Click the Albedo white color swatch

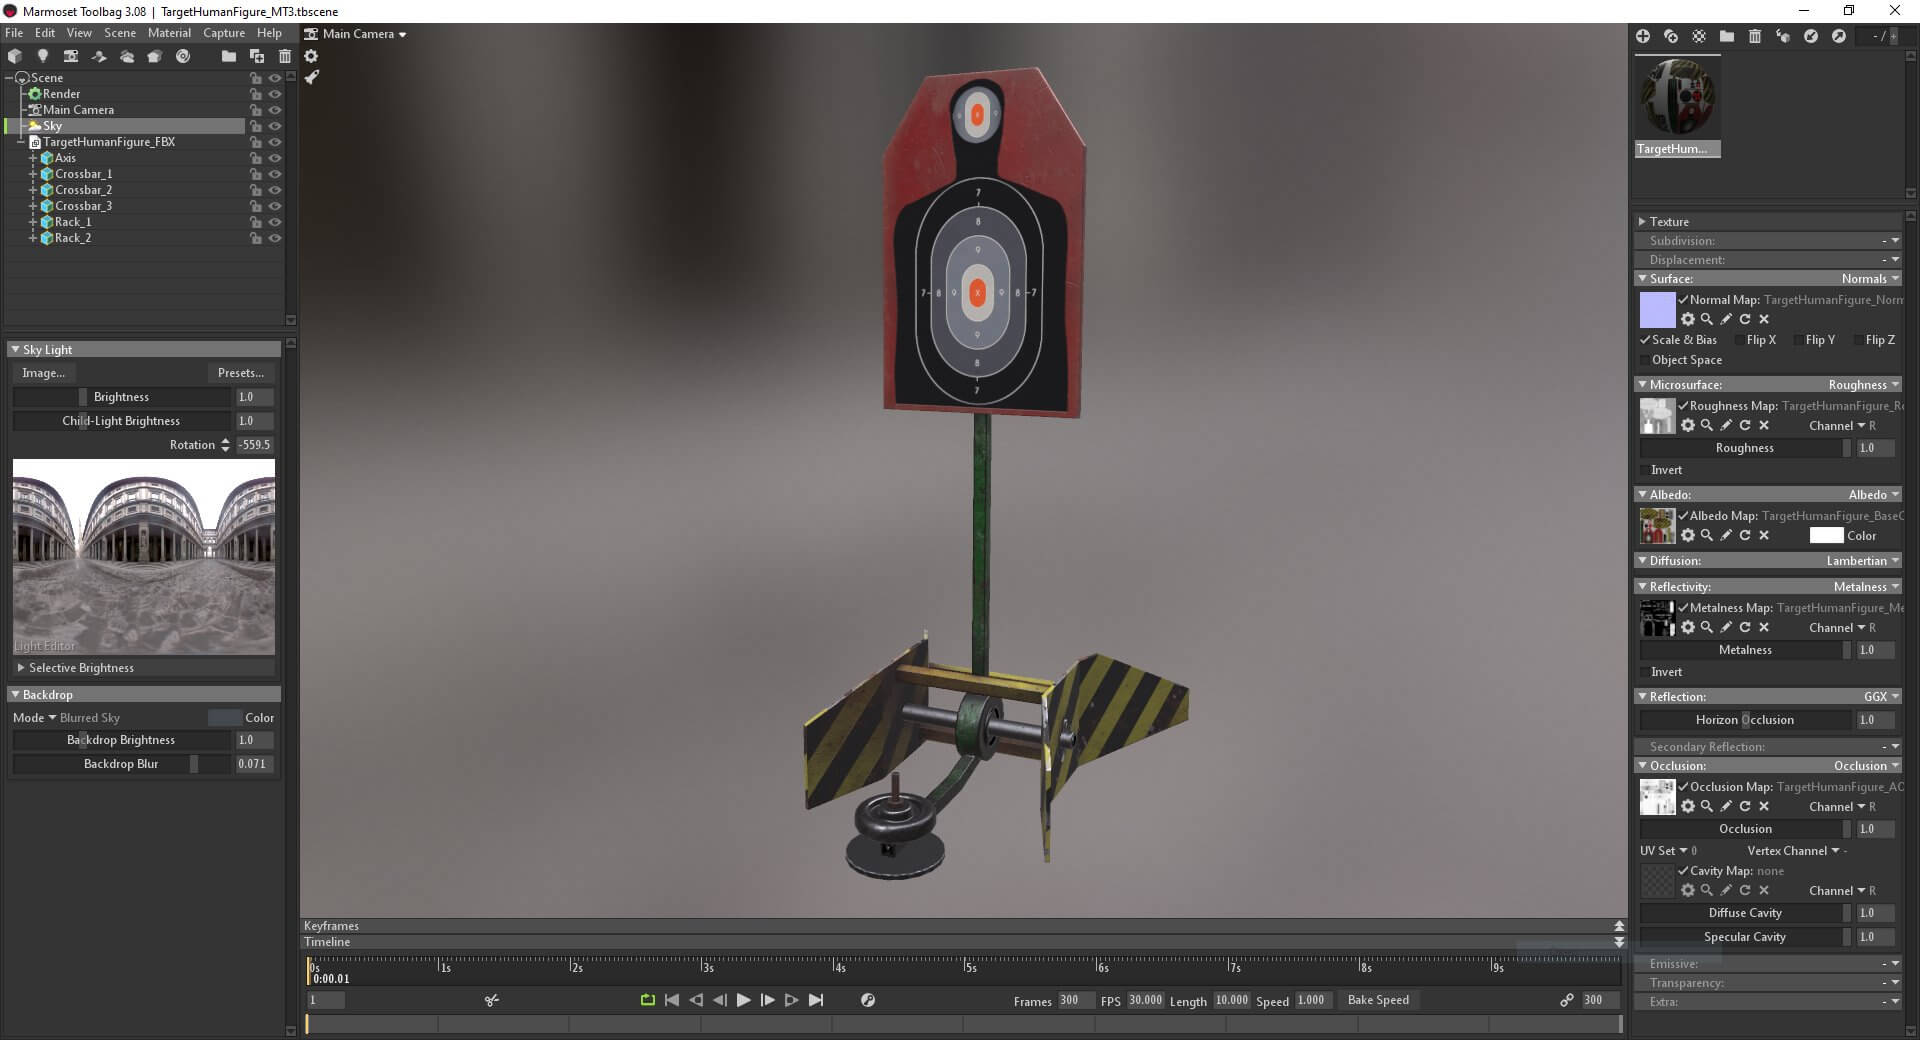pyautogui.click(x=1825, y=536)
